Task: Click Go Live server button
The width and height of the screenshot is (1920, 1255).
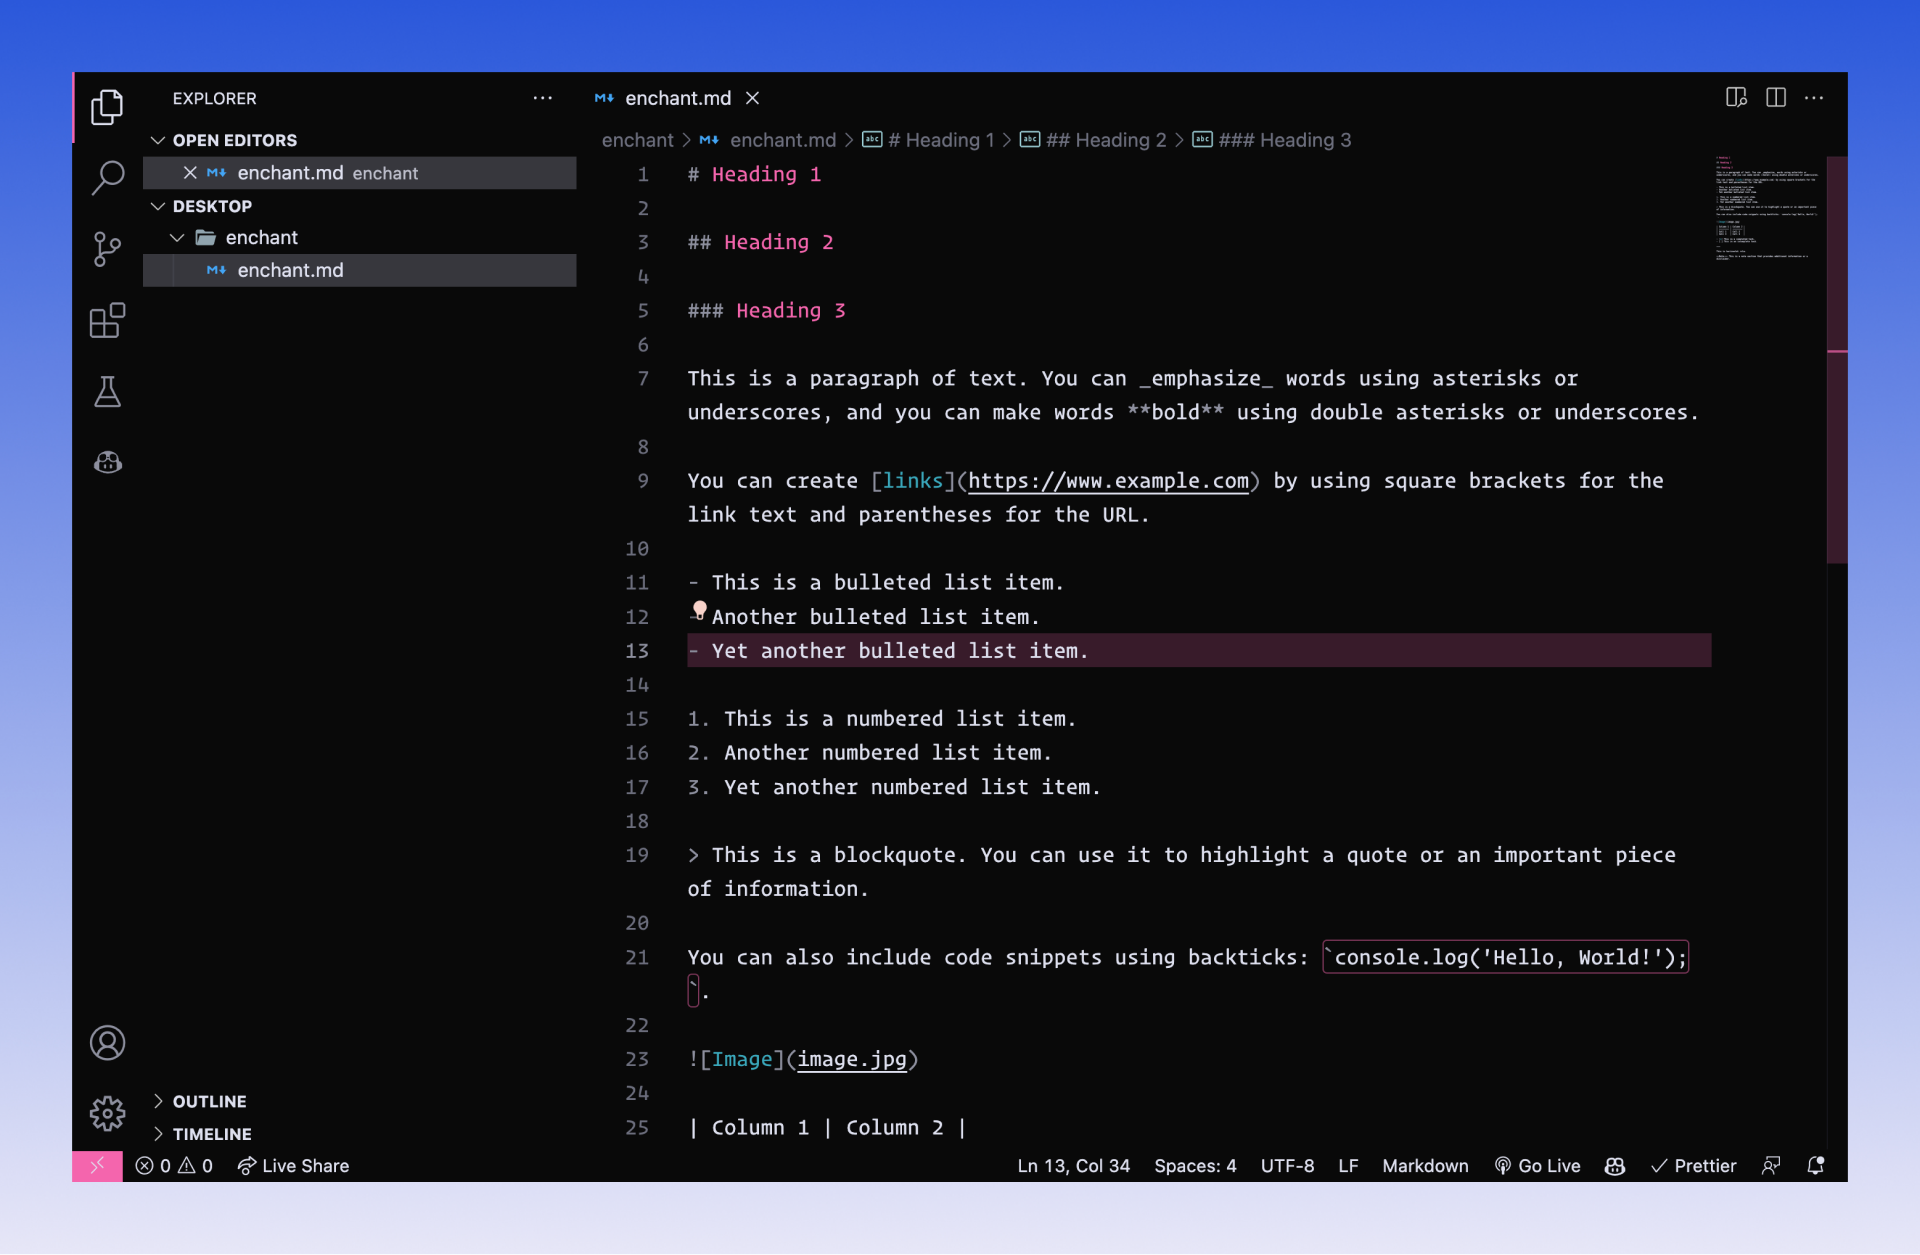Action: tap(1538, 1166)
